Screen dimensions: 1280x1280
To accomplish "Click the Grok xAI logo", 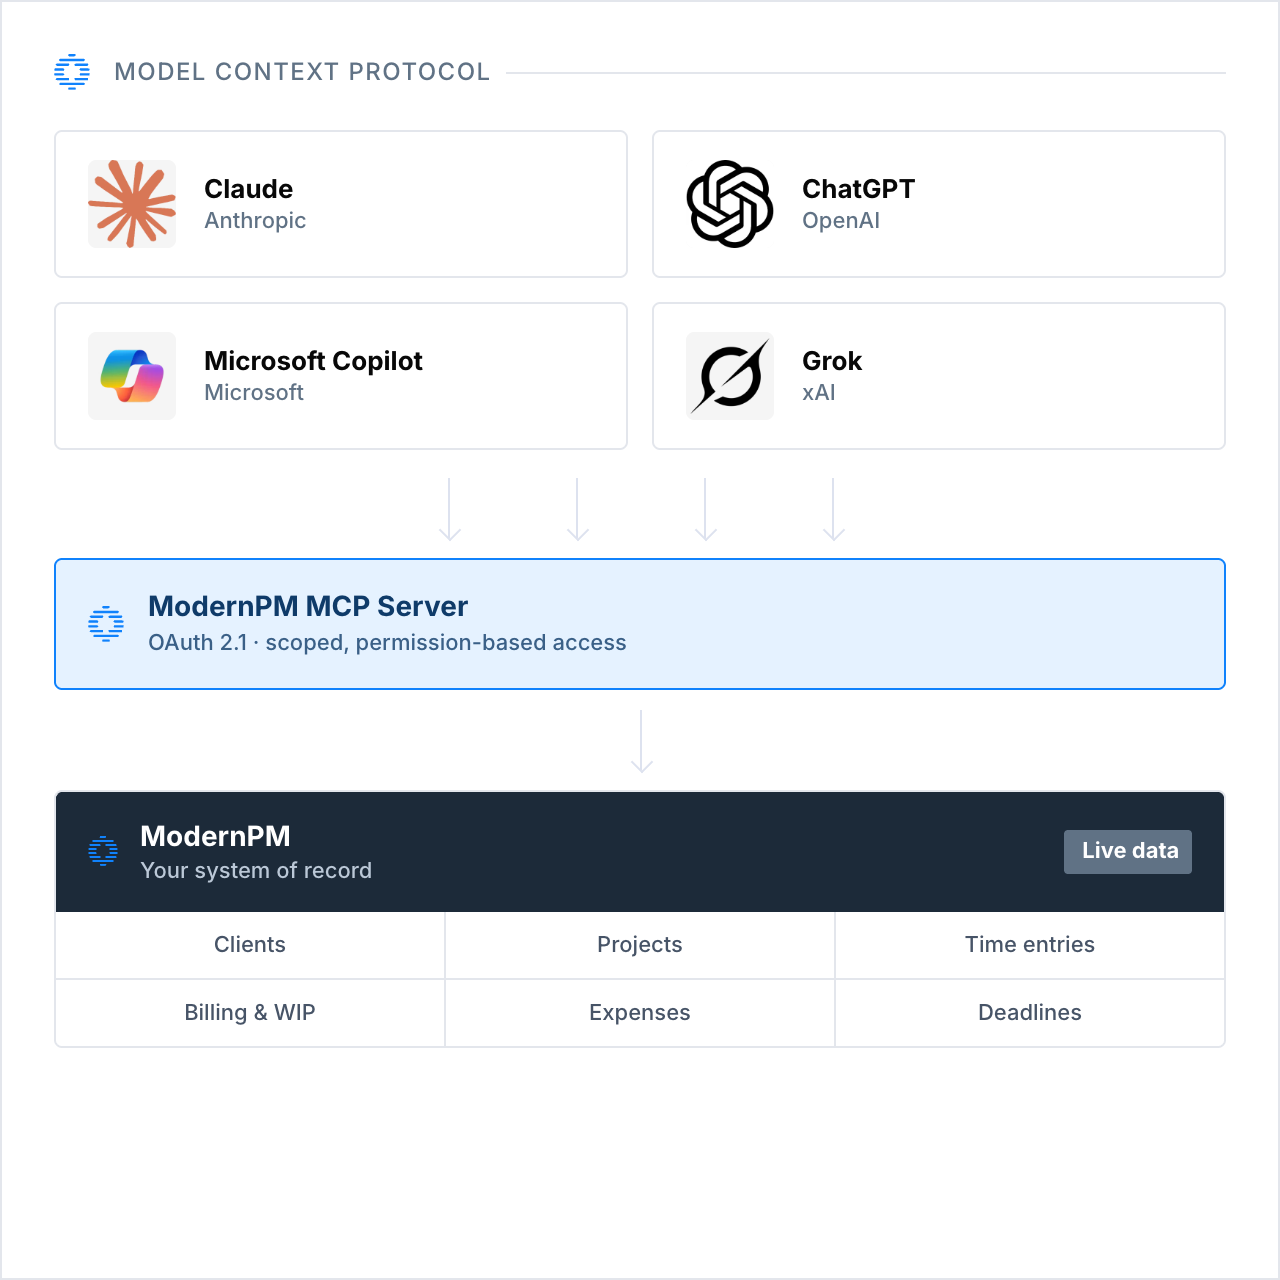I will click(730, 376).
